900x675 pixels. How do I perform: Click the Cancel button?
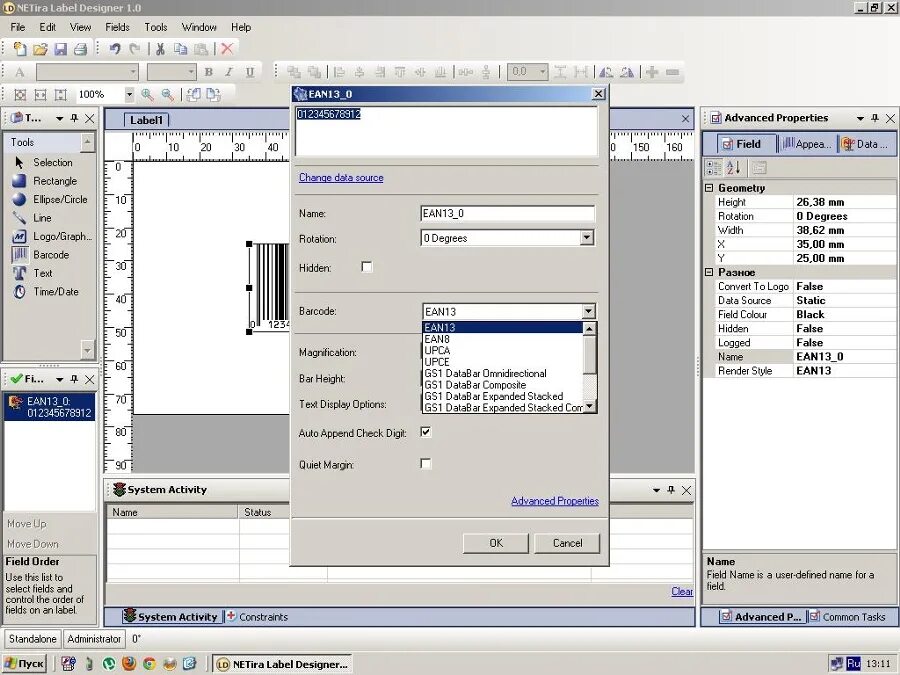click(x=567, y=543)
